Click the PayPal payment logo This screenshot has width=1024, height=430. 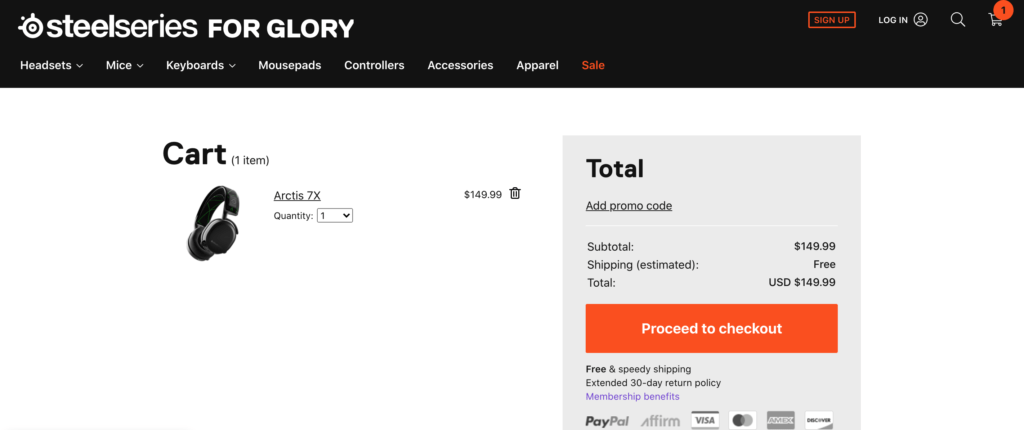[607, 421]
